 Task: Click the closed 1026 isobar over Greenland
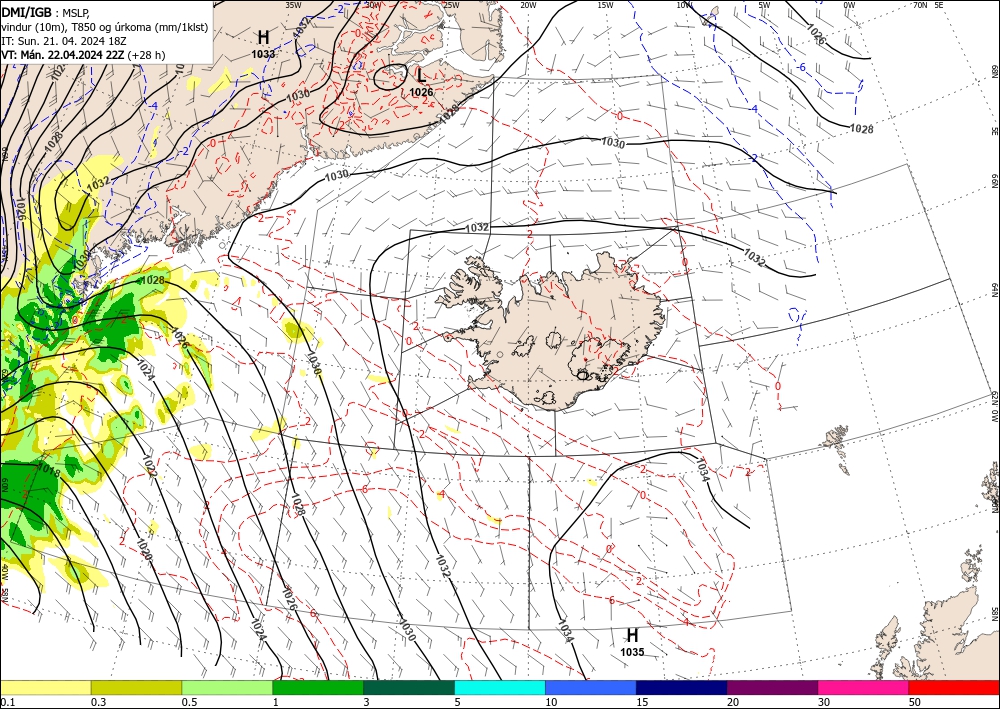(x=390, y=77)
